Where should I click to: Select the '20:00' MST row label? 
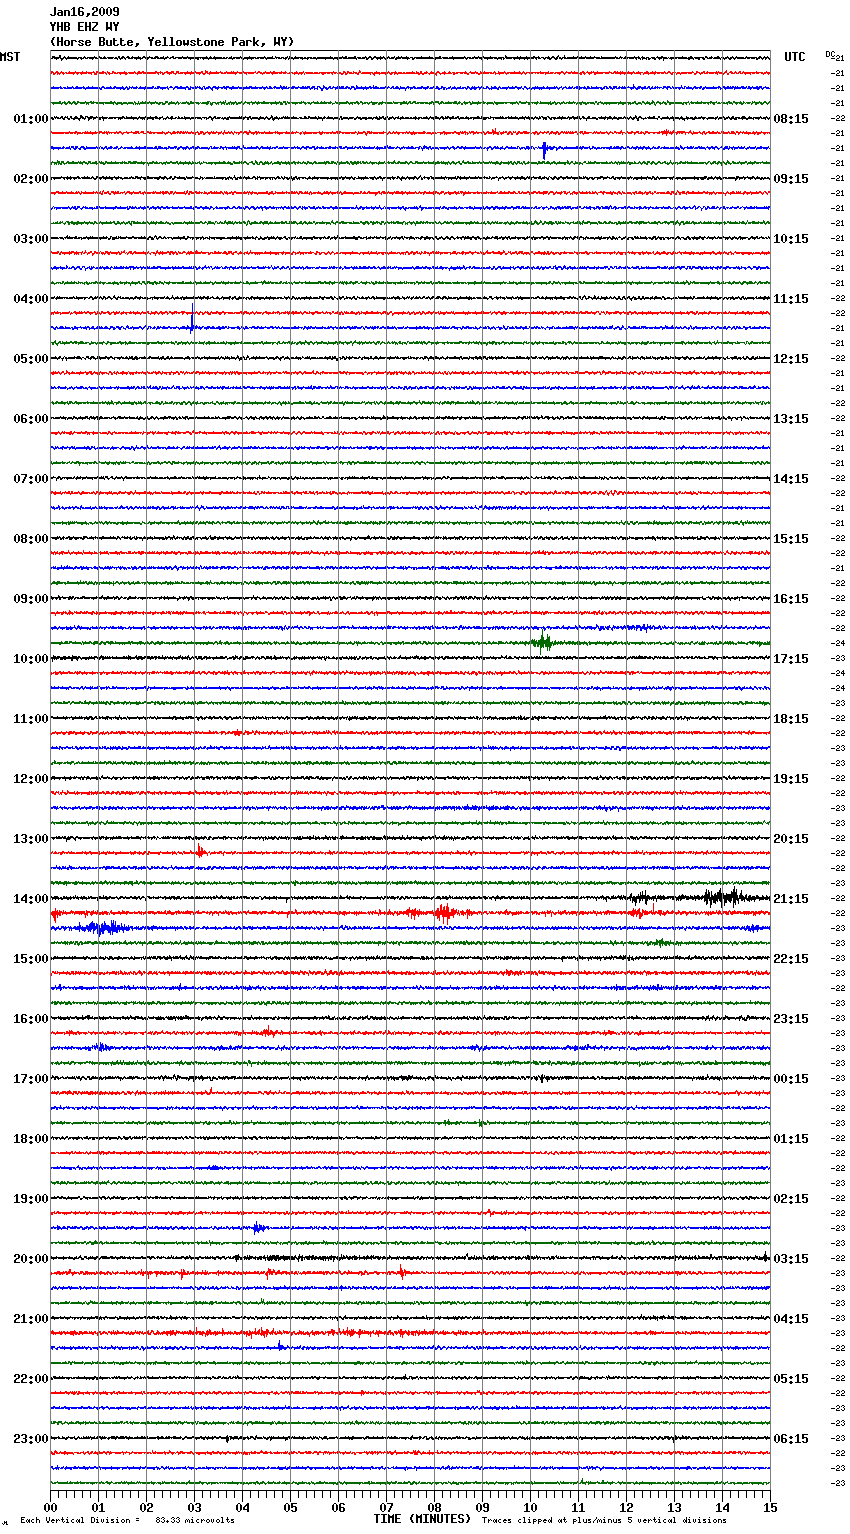pos(31,1259)
